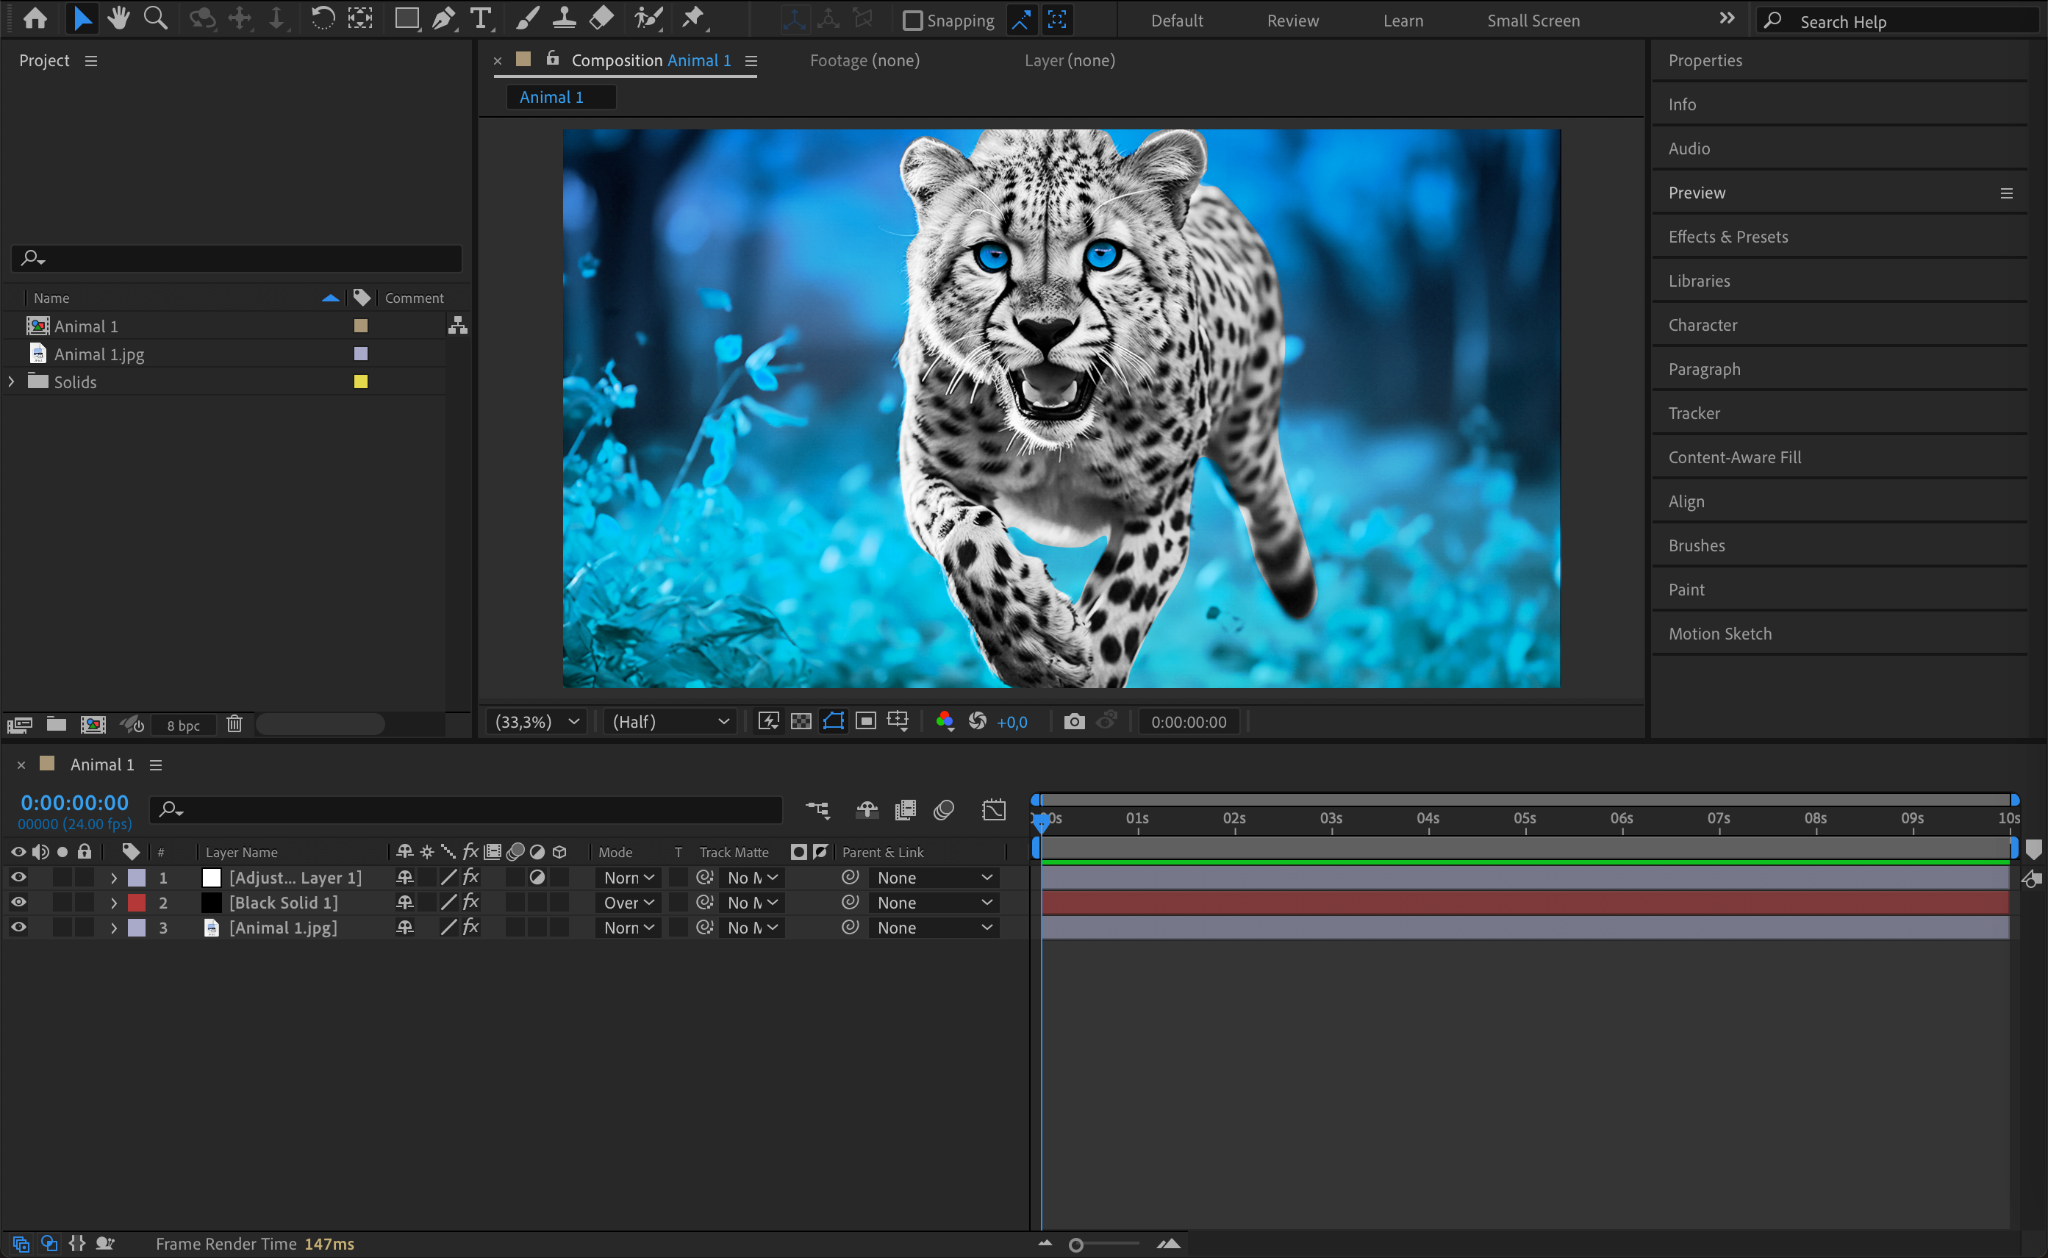This screenshot has width=2048, height=1258.
Task: Open blending mode dropdown for Black Solid 1
Action: tap(629, 902)
